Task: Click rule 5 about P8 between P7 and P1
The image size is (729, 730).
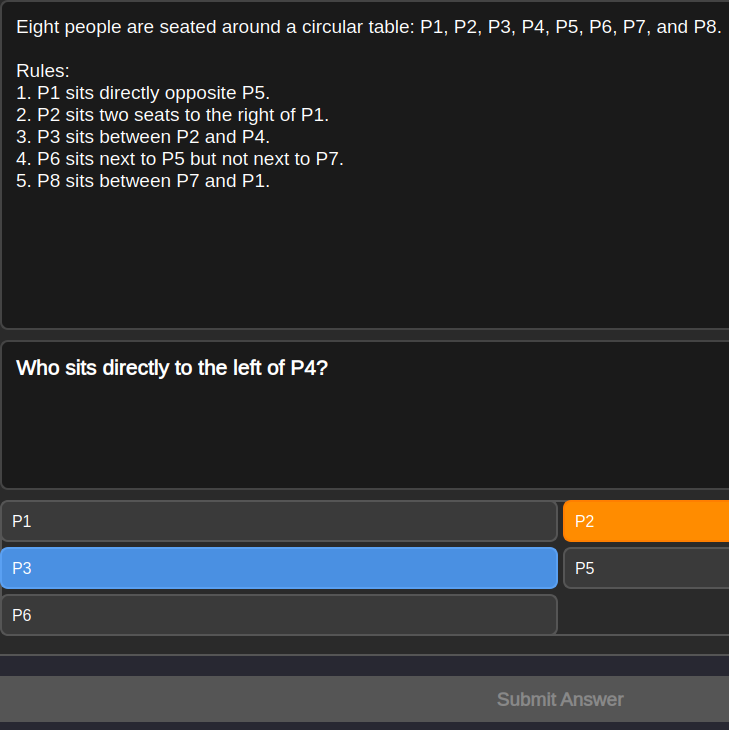Action: pyautogui.click(x=143, y=181)
